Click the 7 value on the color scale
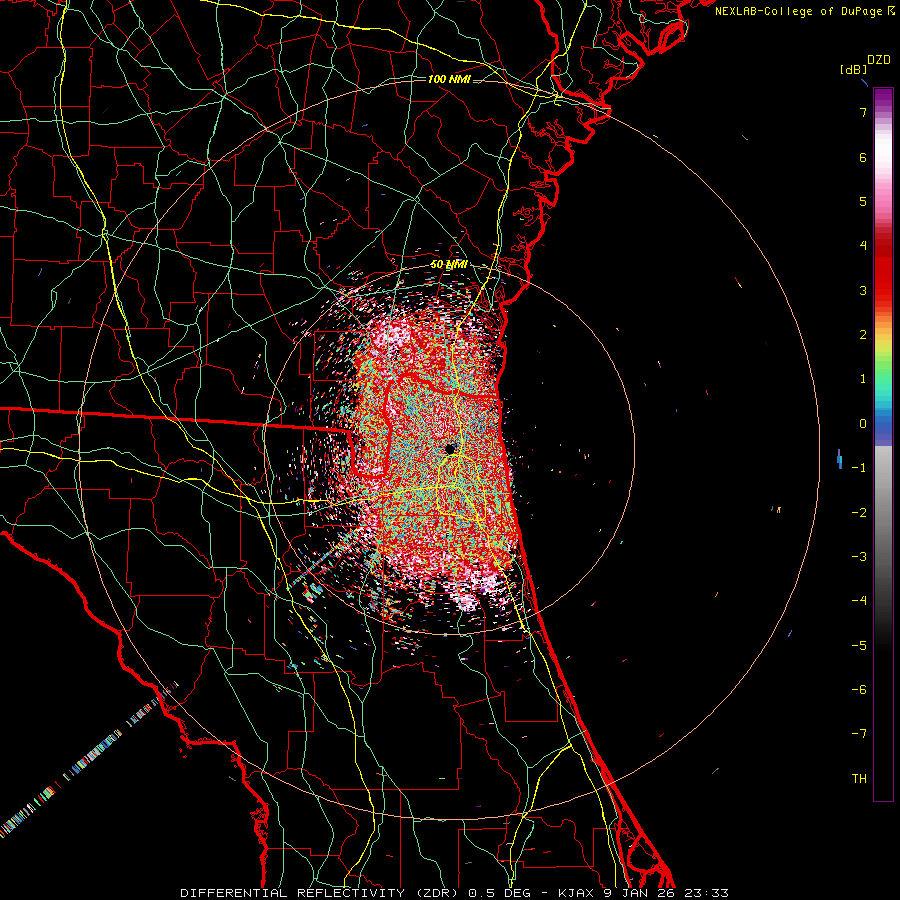Viewport: 900px width, 900px height. [863, 112]
